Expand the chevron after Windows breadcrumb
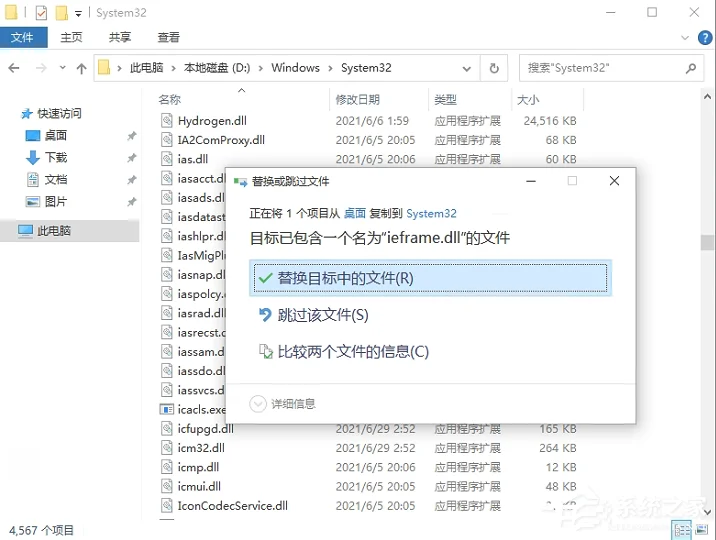 (x=330, y=68)
